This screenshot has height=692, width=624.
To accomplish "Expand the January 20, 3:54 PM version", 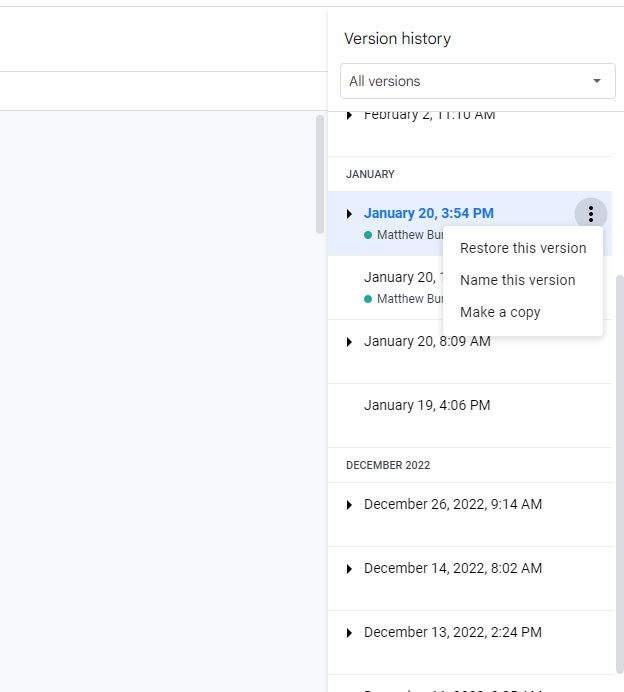I will (349, 214).
